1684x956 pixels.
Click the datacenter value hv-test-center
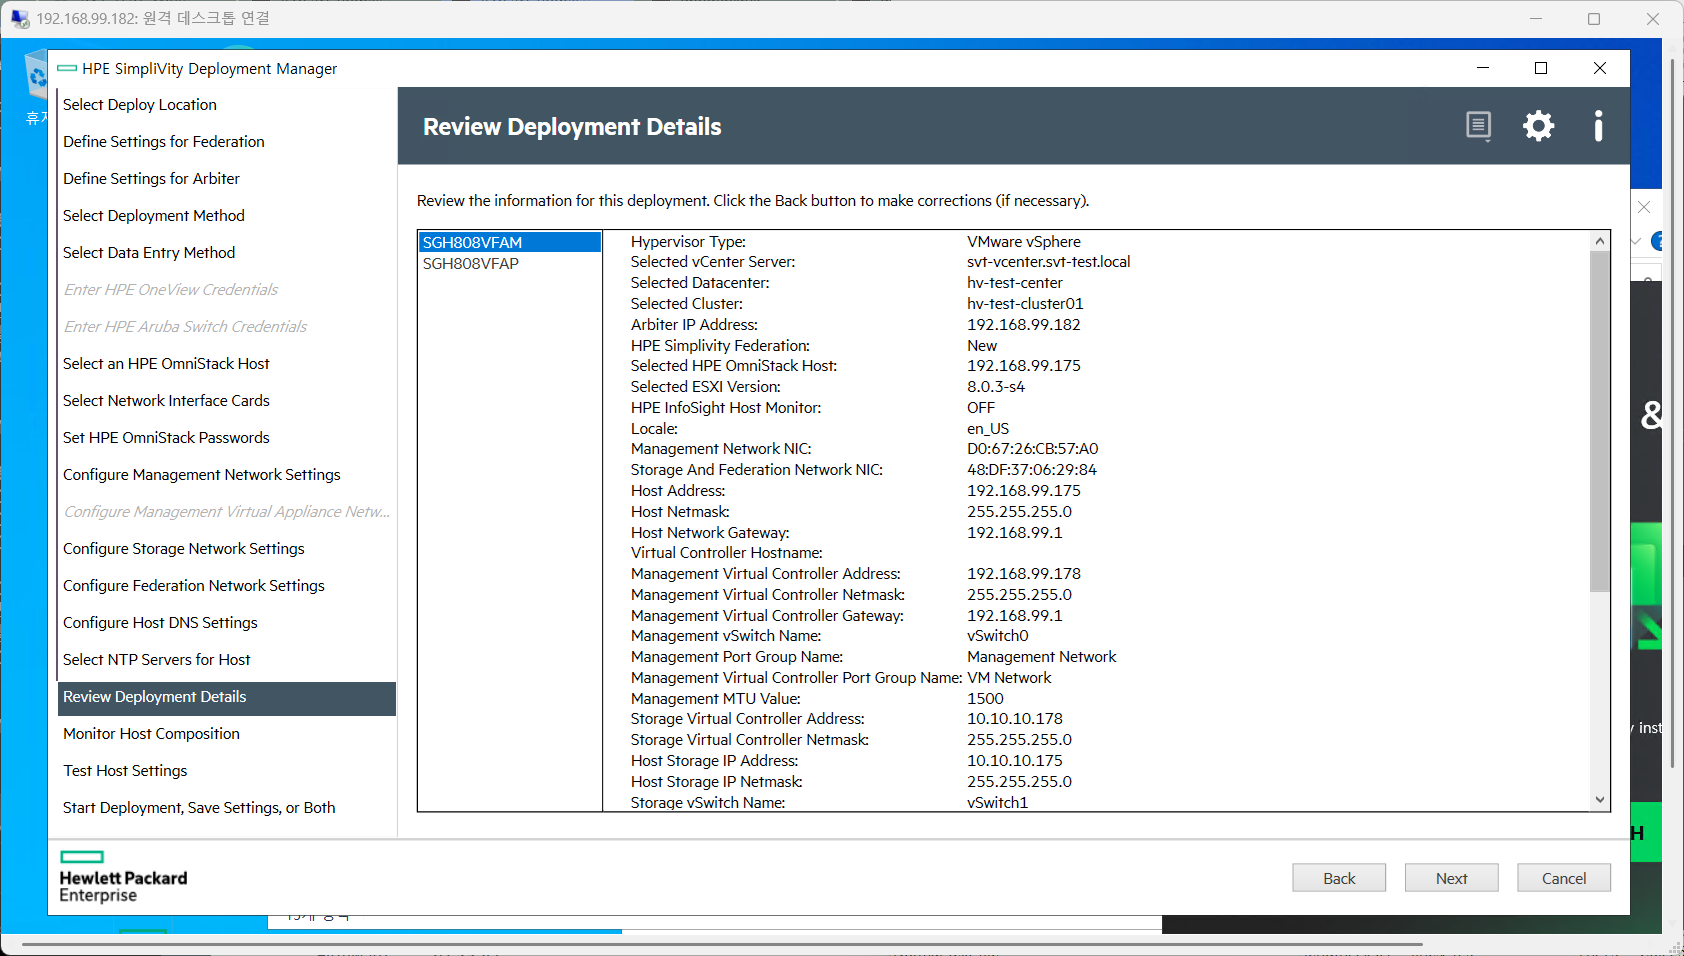[x=1014, y=283]
